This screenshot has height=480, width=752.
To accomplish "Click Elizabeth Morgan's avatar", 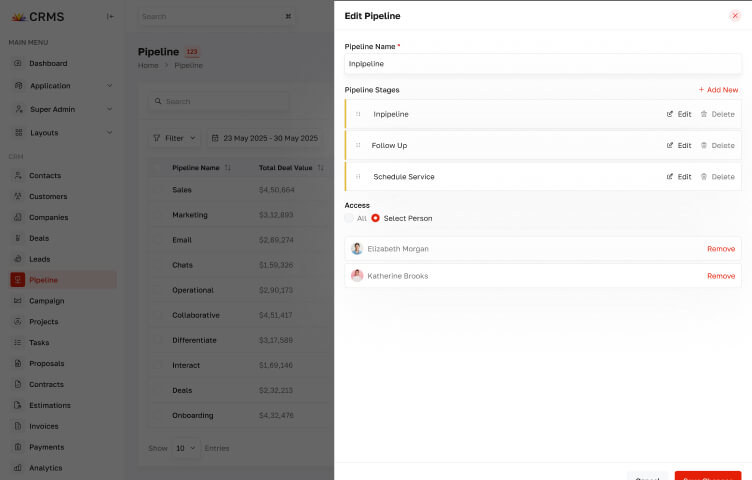I will (x=357, y=249).
